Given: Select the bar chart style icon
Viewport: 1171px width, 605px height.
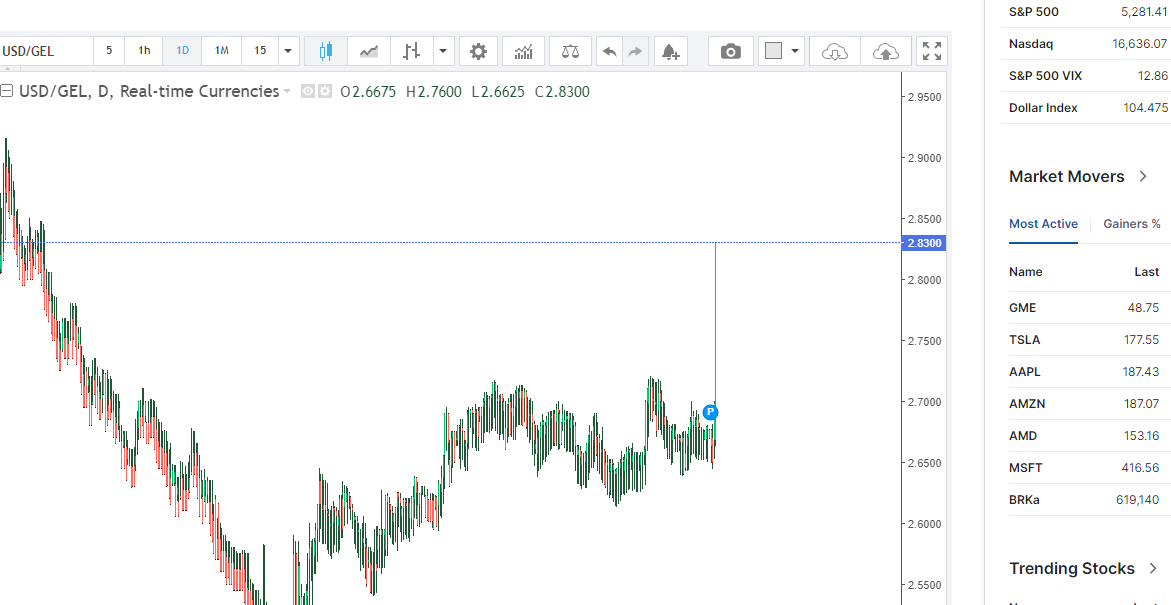Looking at the screenshot, I should point(411,51).
